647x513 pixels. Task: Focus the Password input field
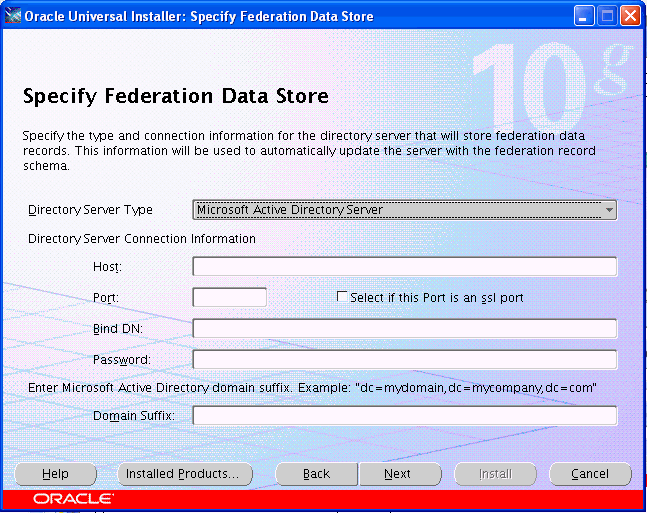click(404, 359)
